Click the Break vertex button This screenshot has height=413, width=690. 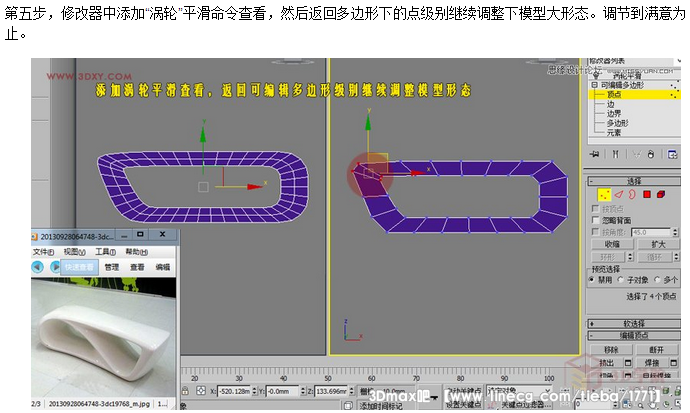coord(657,350)
